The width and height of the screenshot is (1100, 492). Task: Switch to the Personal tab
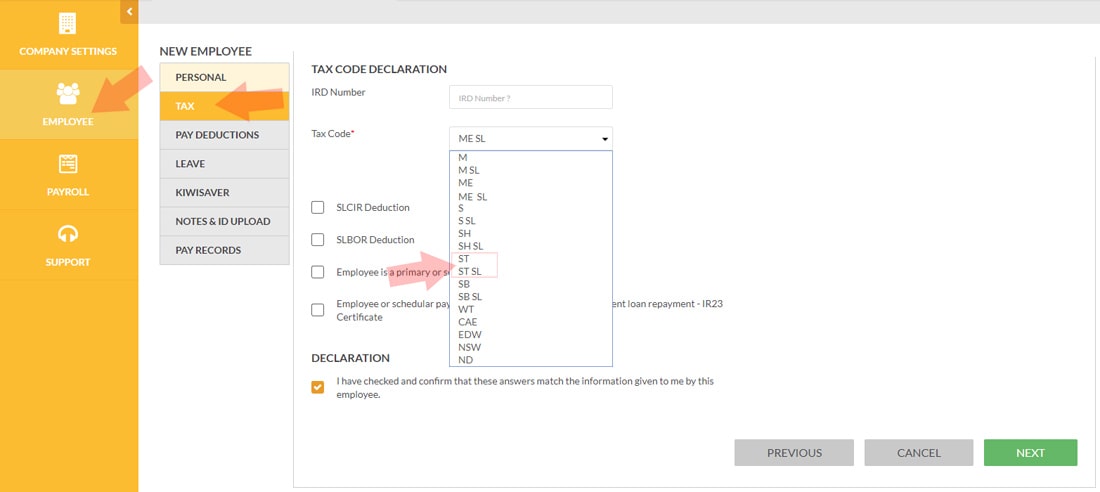click(224, 77)
